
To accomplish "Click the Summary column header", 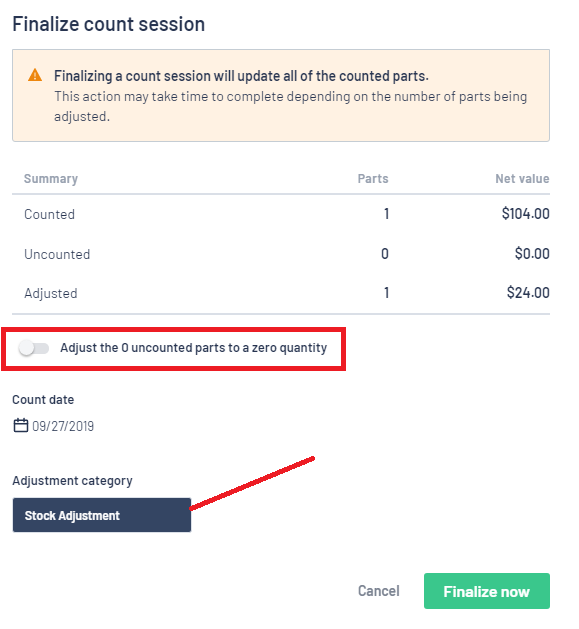I will pos(51,179).
